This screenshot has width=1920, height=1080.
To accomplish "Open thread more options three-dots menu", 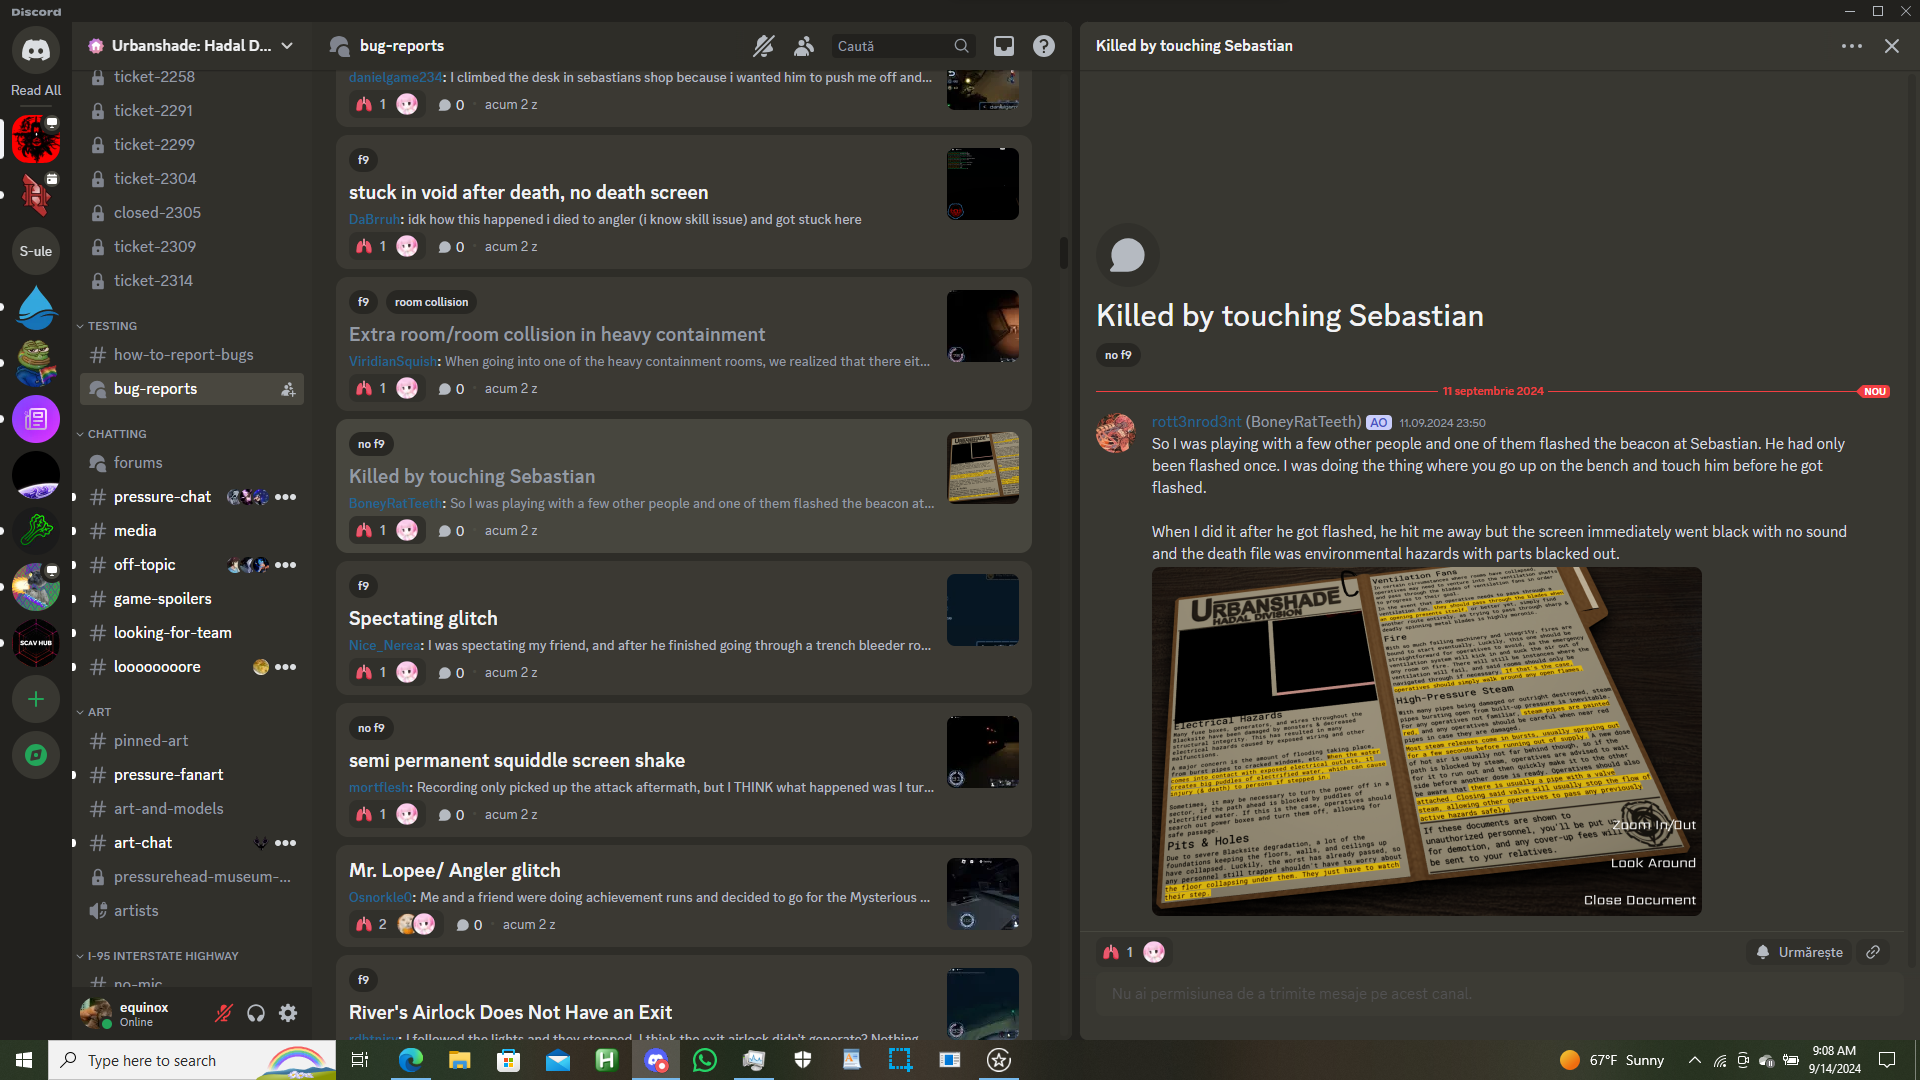I will pos(1851,46).
